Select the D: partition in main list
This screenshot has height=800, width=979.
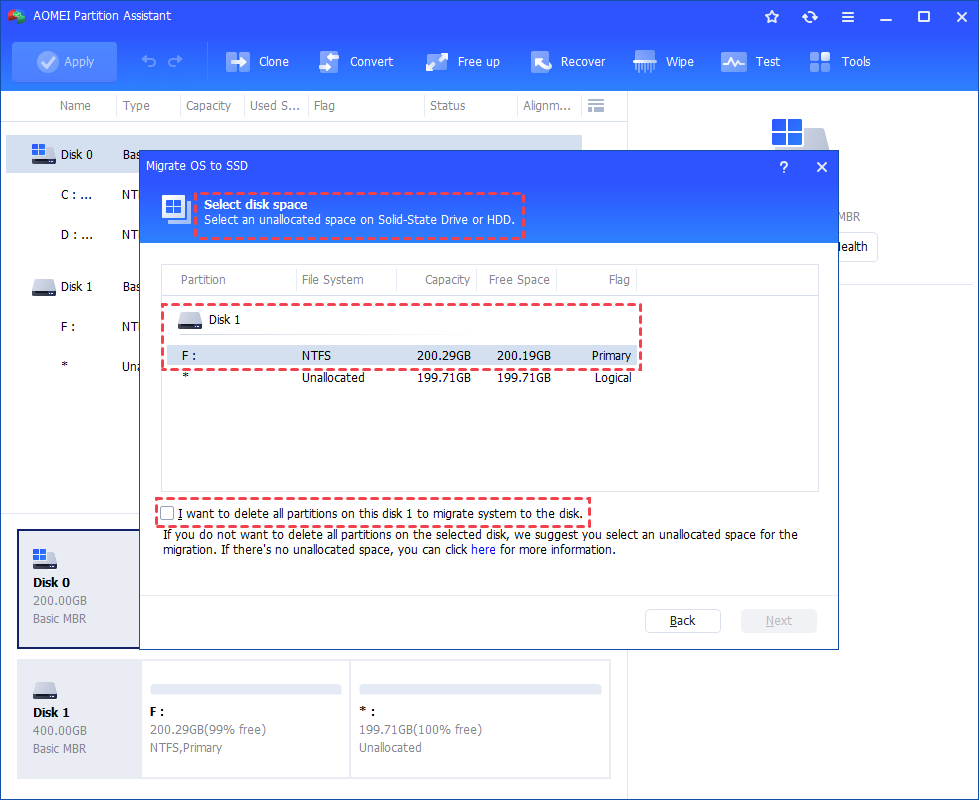[x=76, y=235]
